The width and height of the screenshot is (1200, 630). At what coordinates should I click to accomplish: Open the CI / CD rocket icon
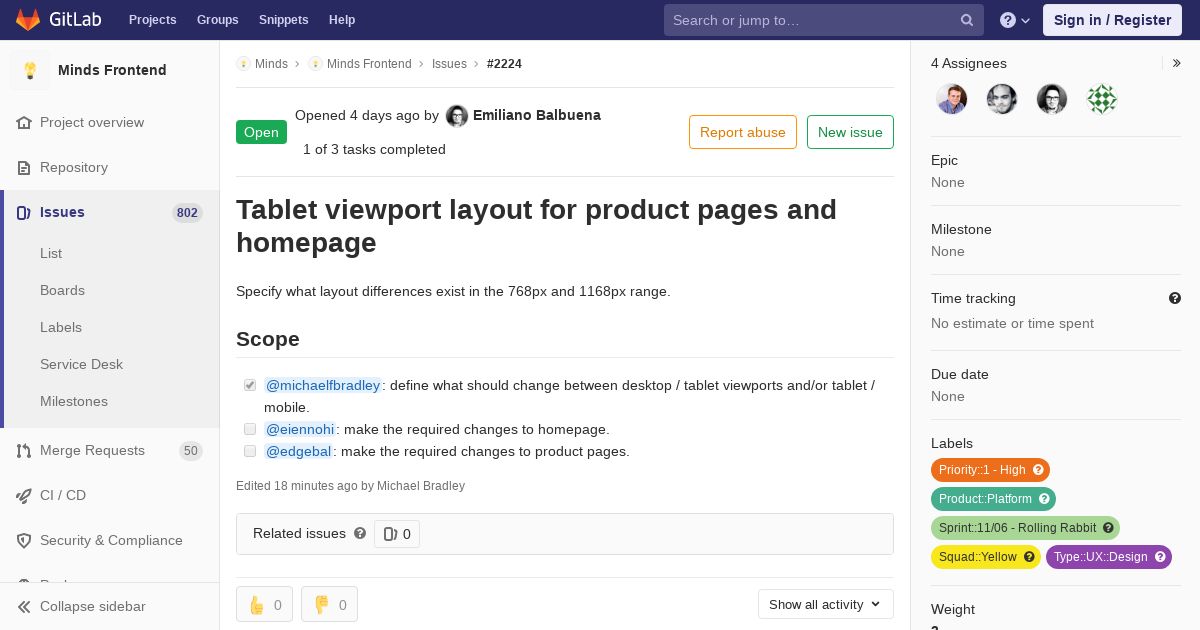pos(24,496)
